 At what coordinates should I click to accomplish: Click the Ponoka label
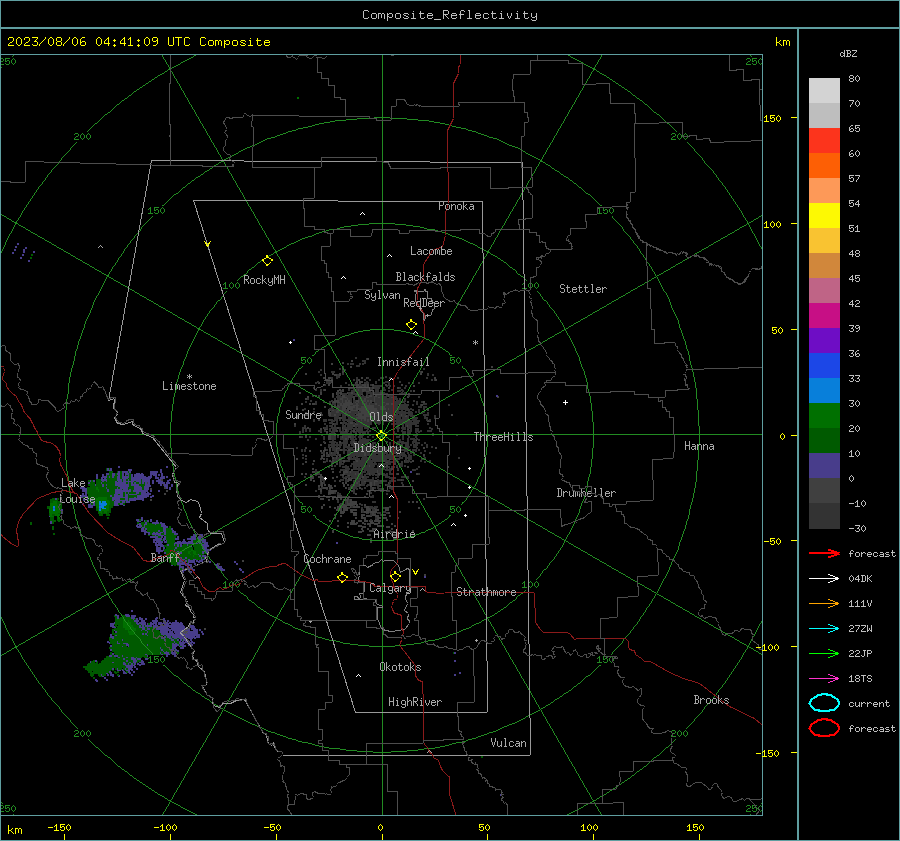[456, 206]
